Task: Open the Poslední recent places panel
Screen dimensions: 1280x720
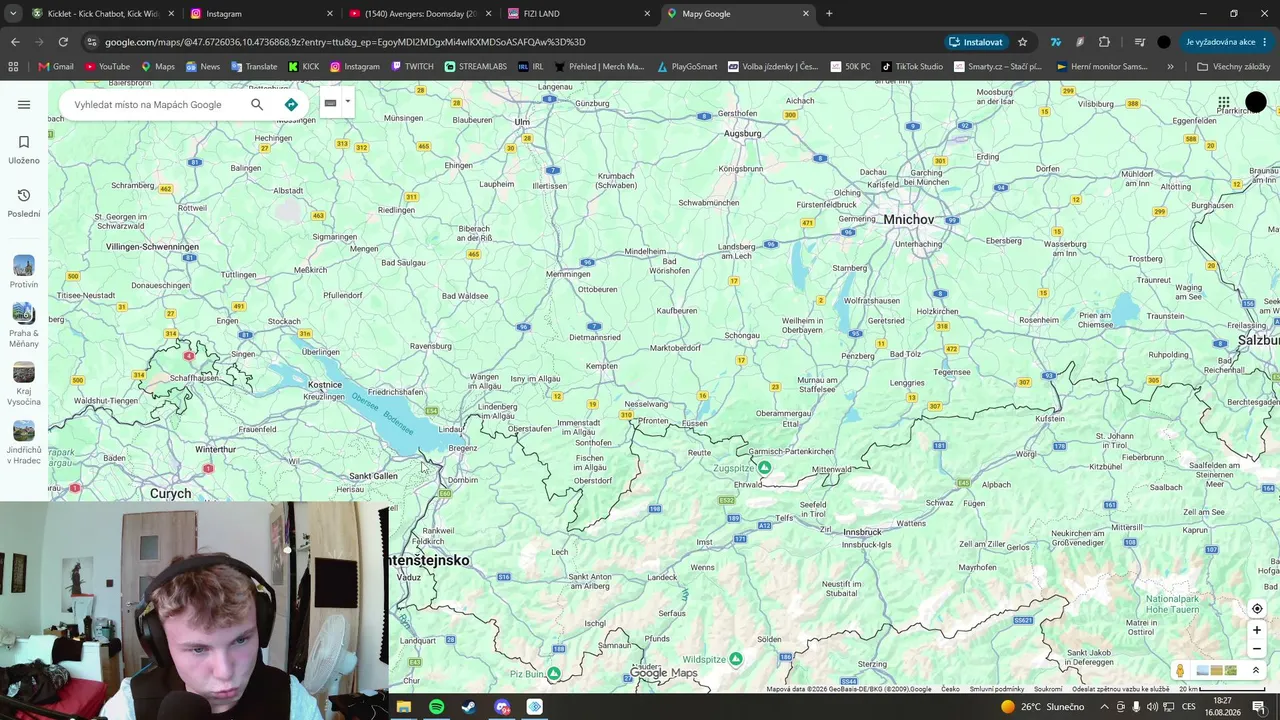Action: point(24,202)
